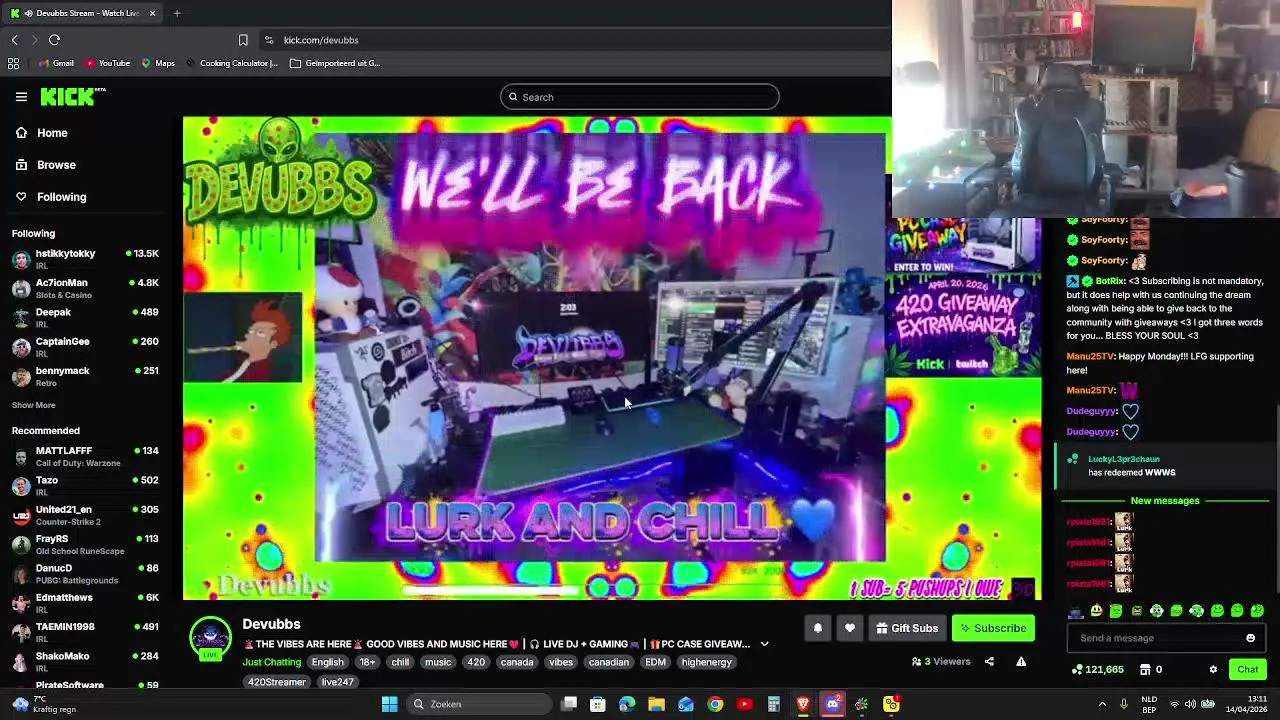Screen dimensions: 1280x720
Task: Open chat settings gear icon
Action: coord(1213,670)
